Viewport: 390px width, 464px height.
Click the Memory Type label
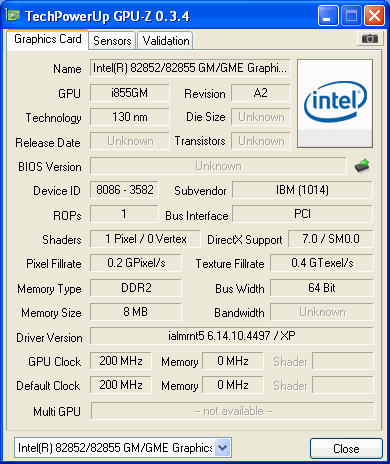(x=49, y=289)
